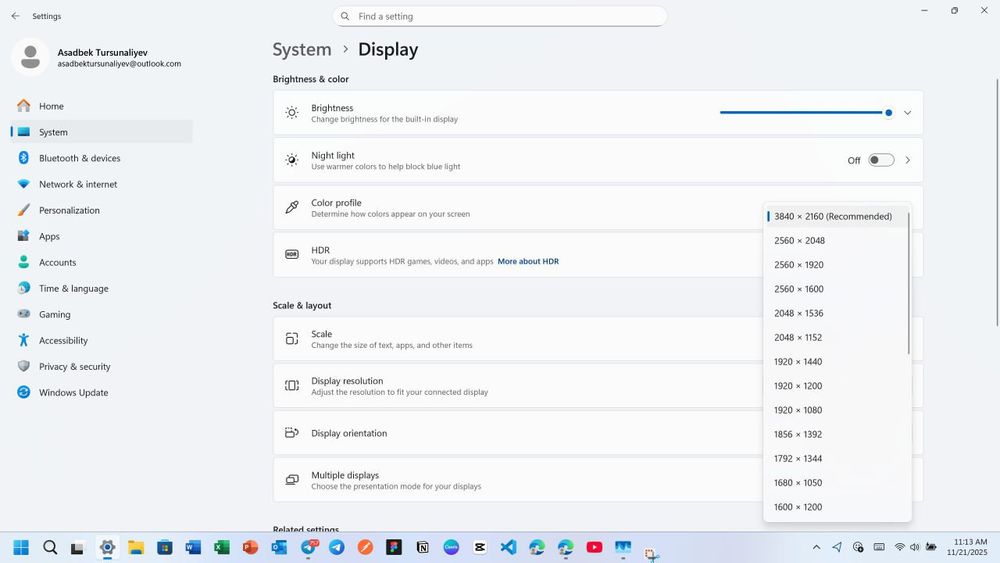1000x563 pixels.
Task: Select 3840 × 2160 (Recommended) resolution
Action: [x=832, y=216]
